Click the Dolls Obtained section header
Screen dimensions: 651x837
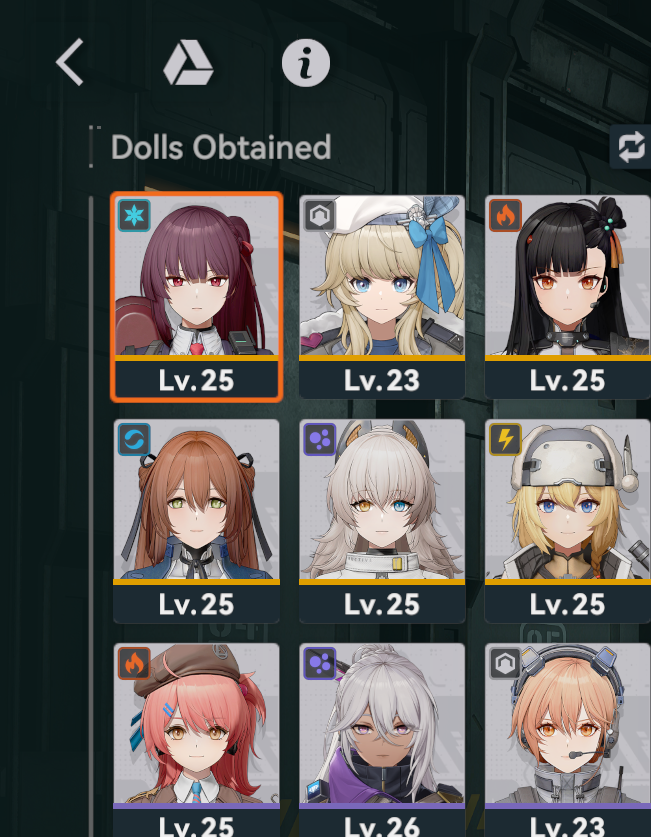pyautogui.click(x=221, y=147)
